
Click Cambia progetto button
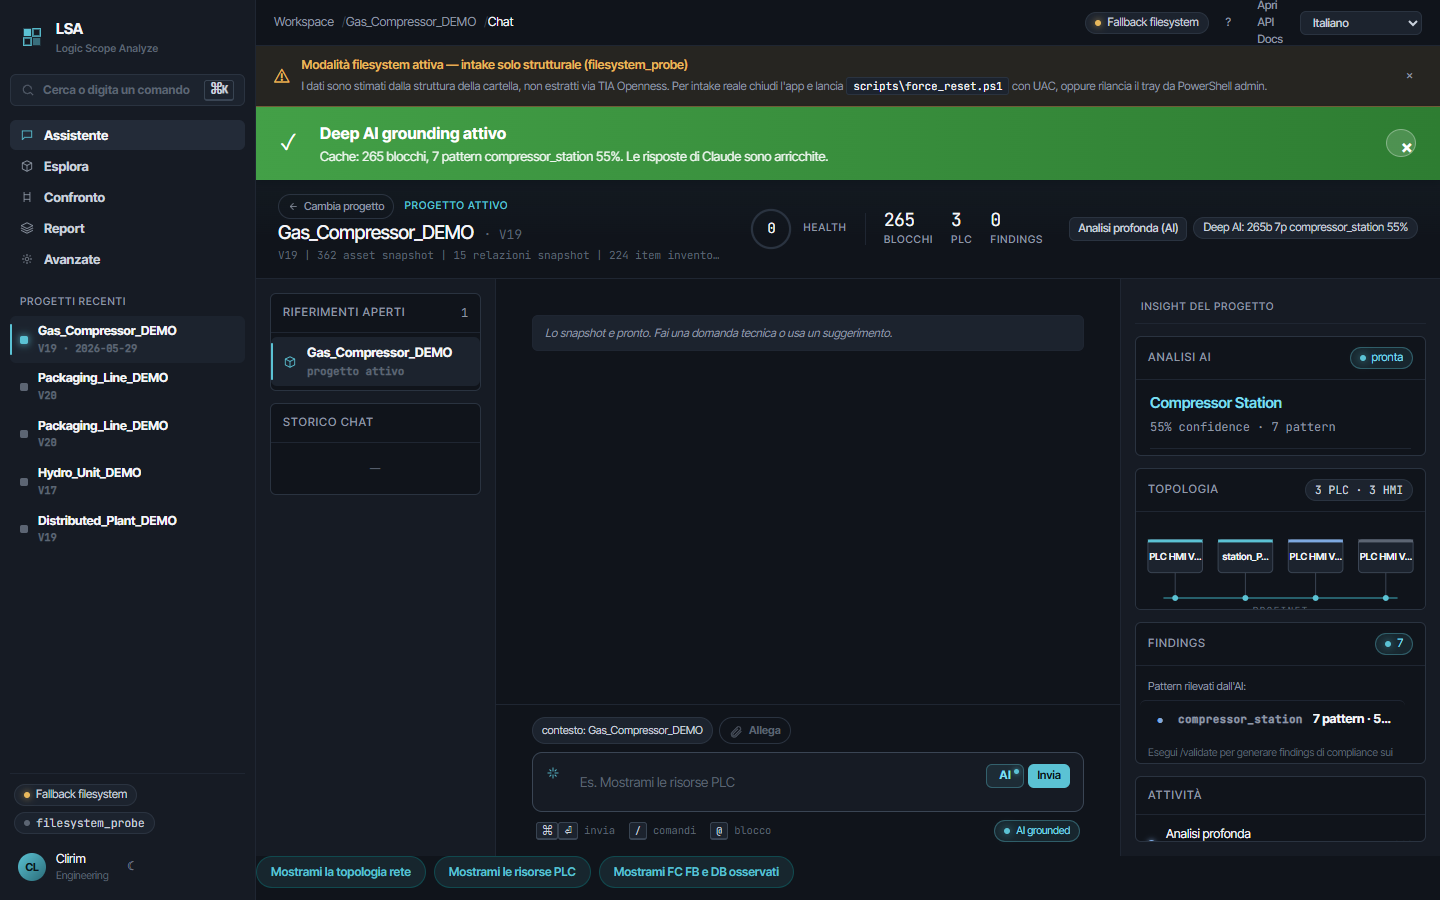pos(336,206)
